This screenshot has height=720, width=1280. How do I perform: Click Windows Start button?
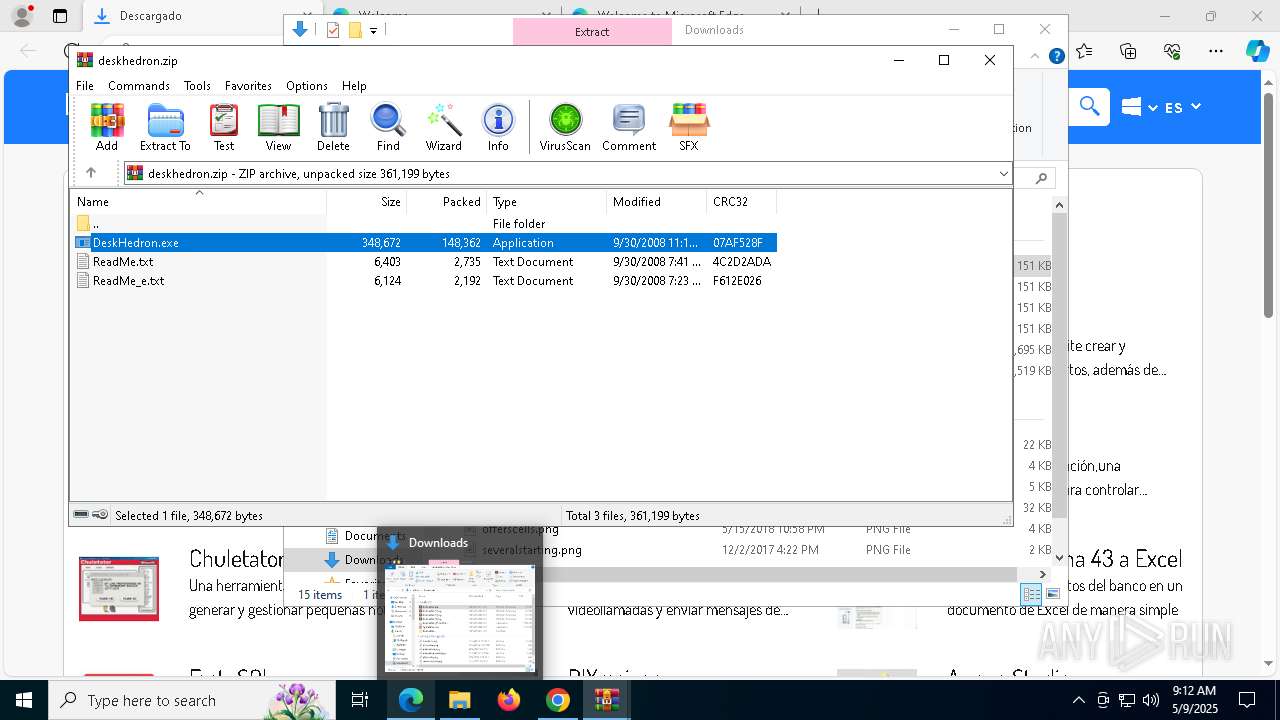click(24, 700)
